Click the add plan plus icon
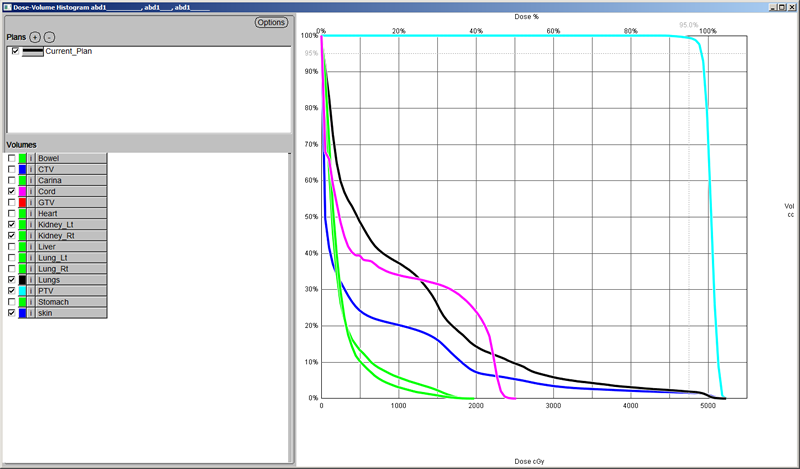Screen dimensions: 800x469 35,37
